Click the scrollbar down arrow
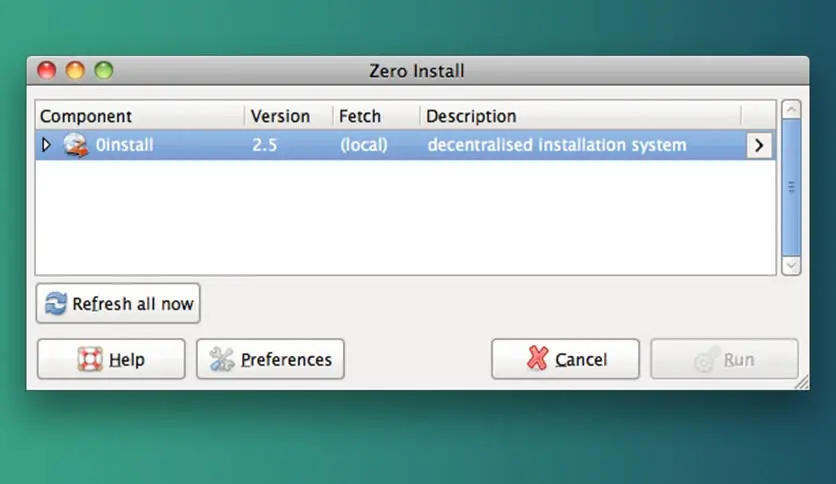This screenshot has height=484, width=836. click(x=791, y=265)
